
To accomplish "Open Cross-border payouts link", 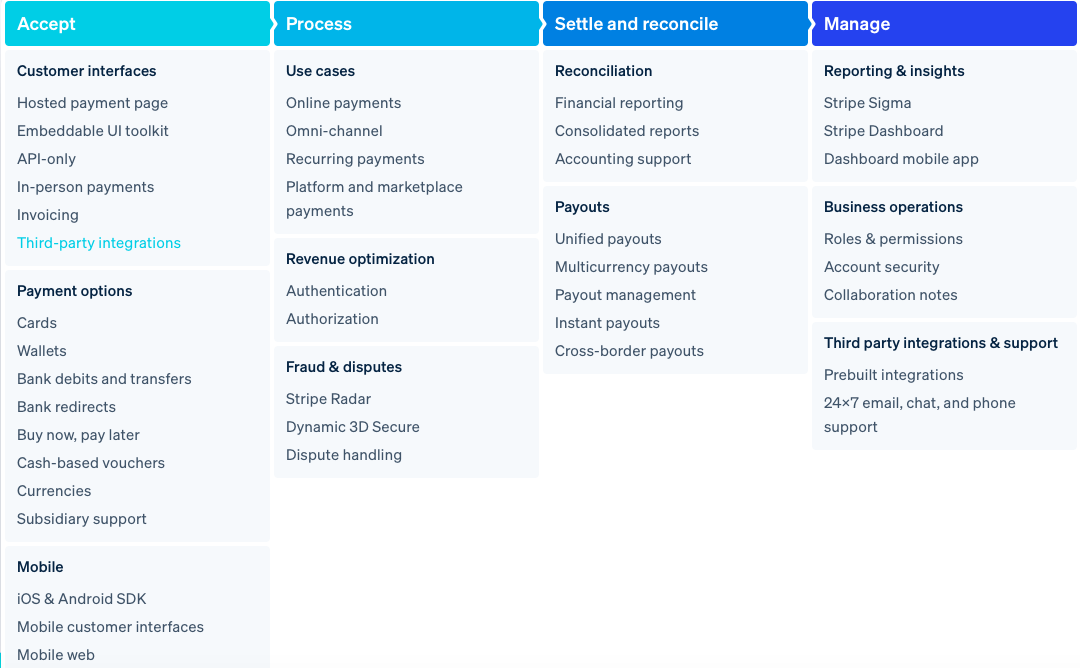I will click(629, 351).
